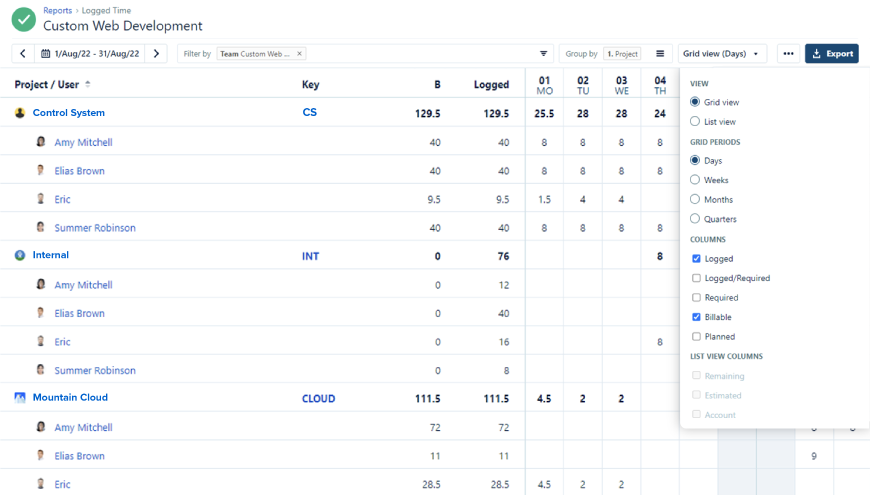Remove the Team Custom Web filter chip
Image resolution: width=870 pixels, height=495 pixels.
click(300, 54)
